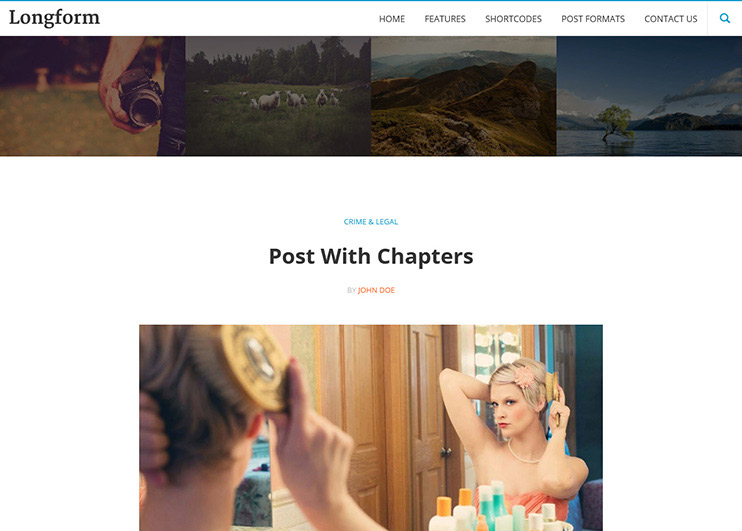The height and width of the screenshot is (531, 742).
Task: Open the Features menu
Action: [x=445, y=19]
